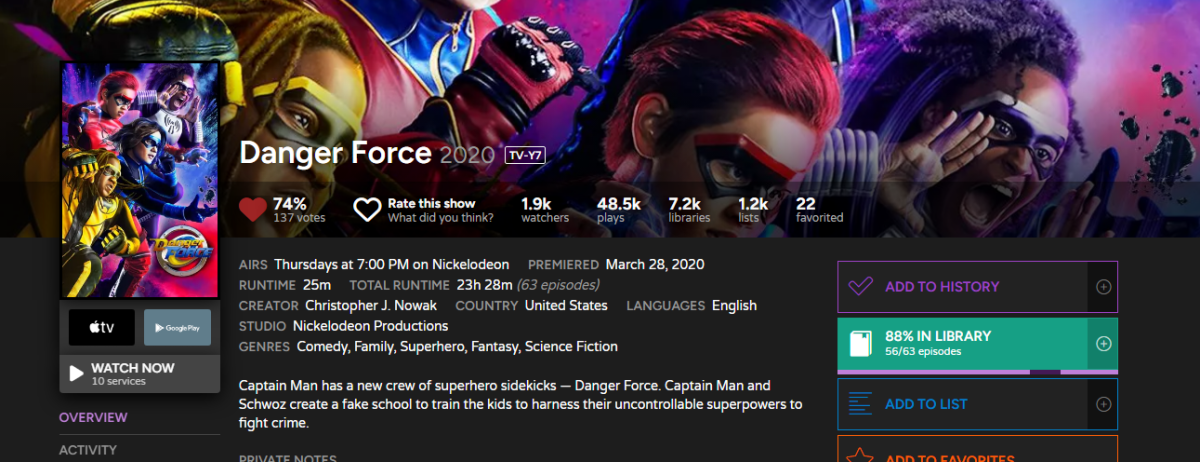
Task: Switch to the Activity tab
Action: tap(88, 450)
